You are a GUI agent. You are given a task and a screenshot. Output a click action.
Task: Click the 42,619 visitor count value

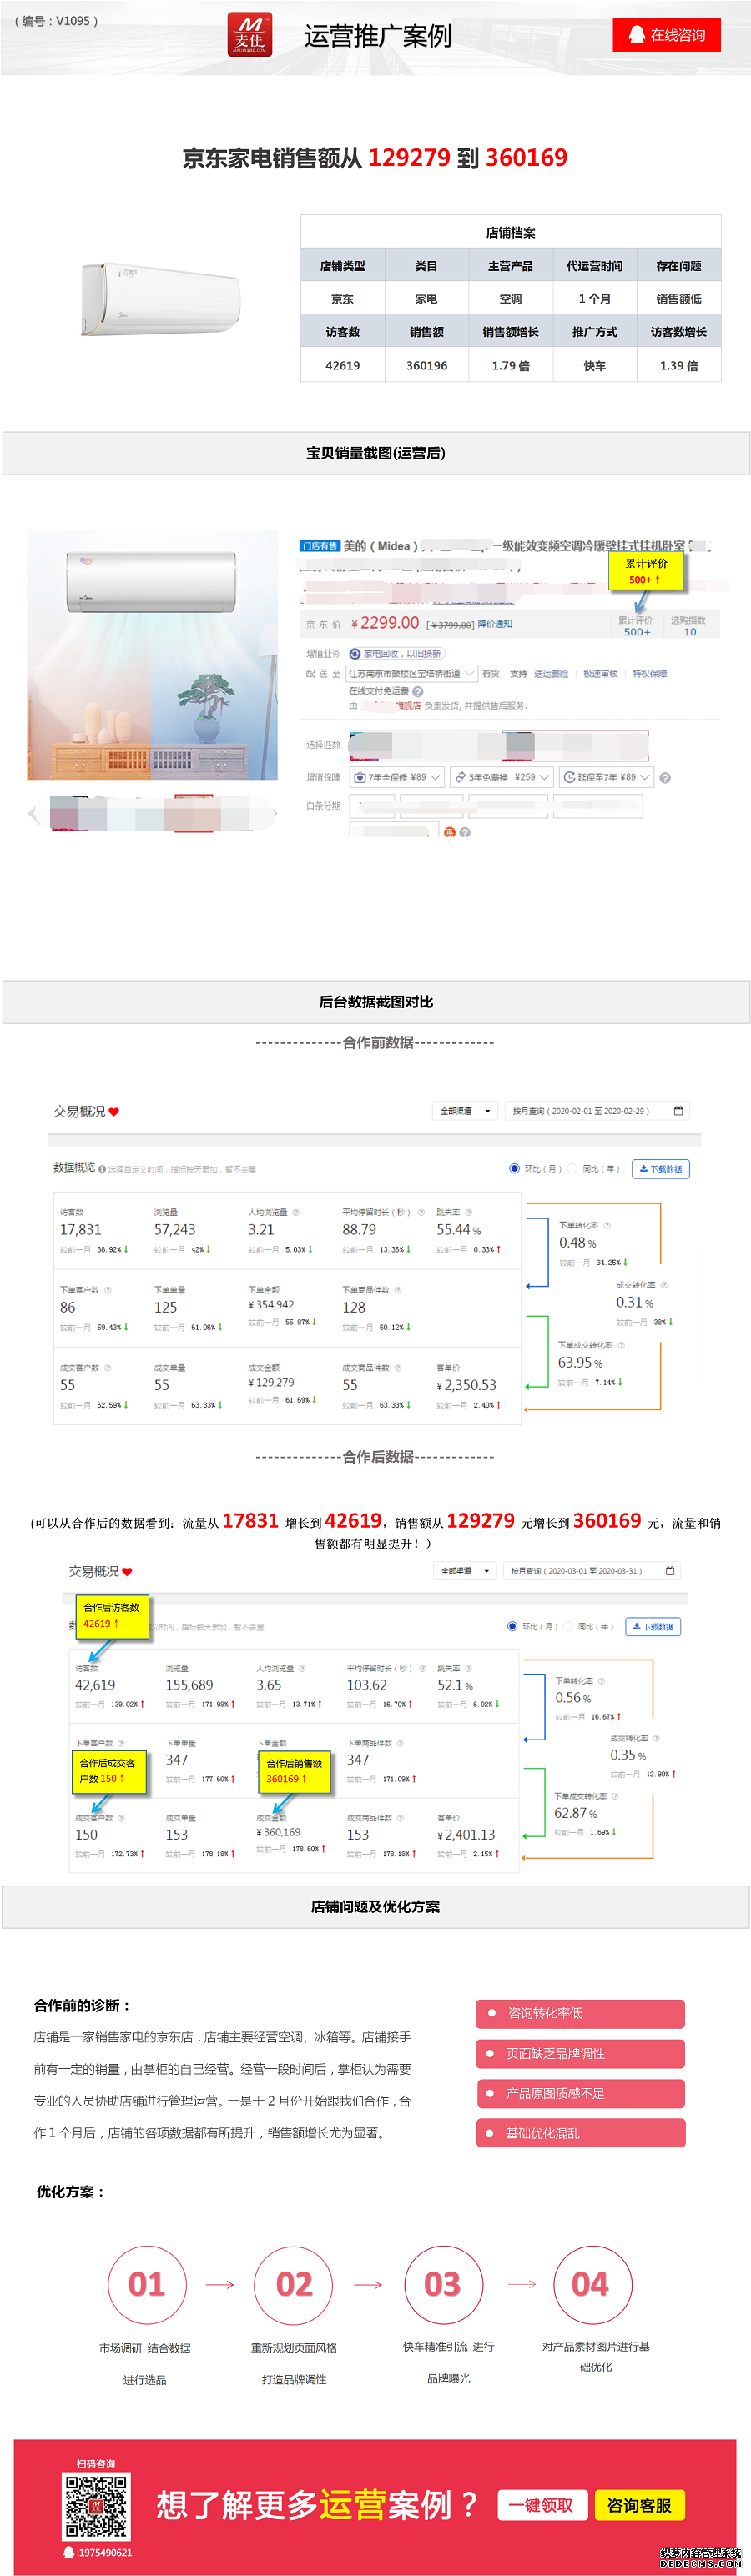(x=95, y=1685)
